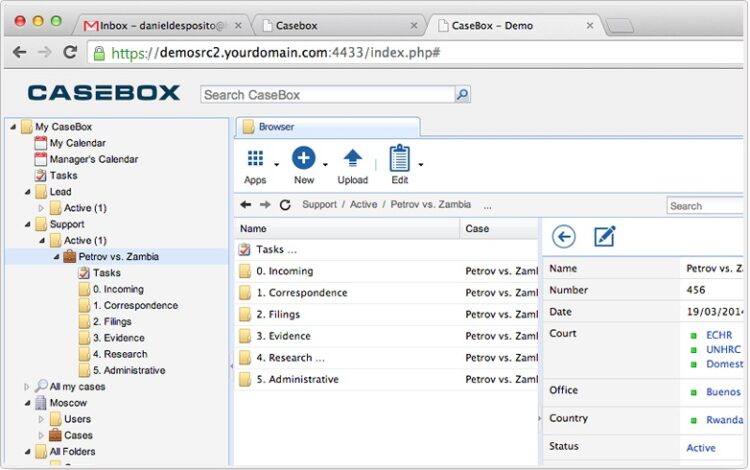Click the building icon next to Moscow
Viewport: 750px width, 470px height.
(x=41, y=403)
